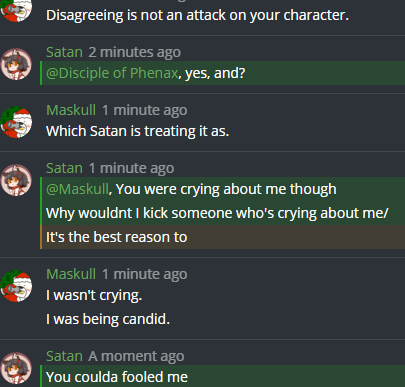Viewport: 405px width, 387px height.
Task: Select the 'Disagreeing is not an attack' message
Action: click(x=197, y=15)
